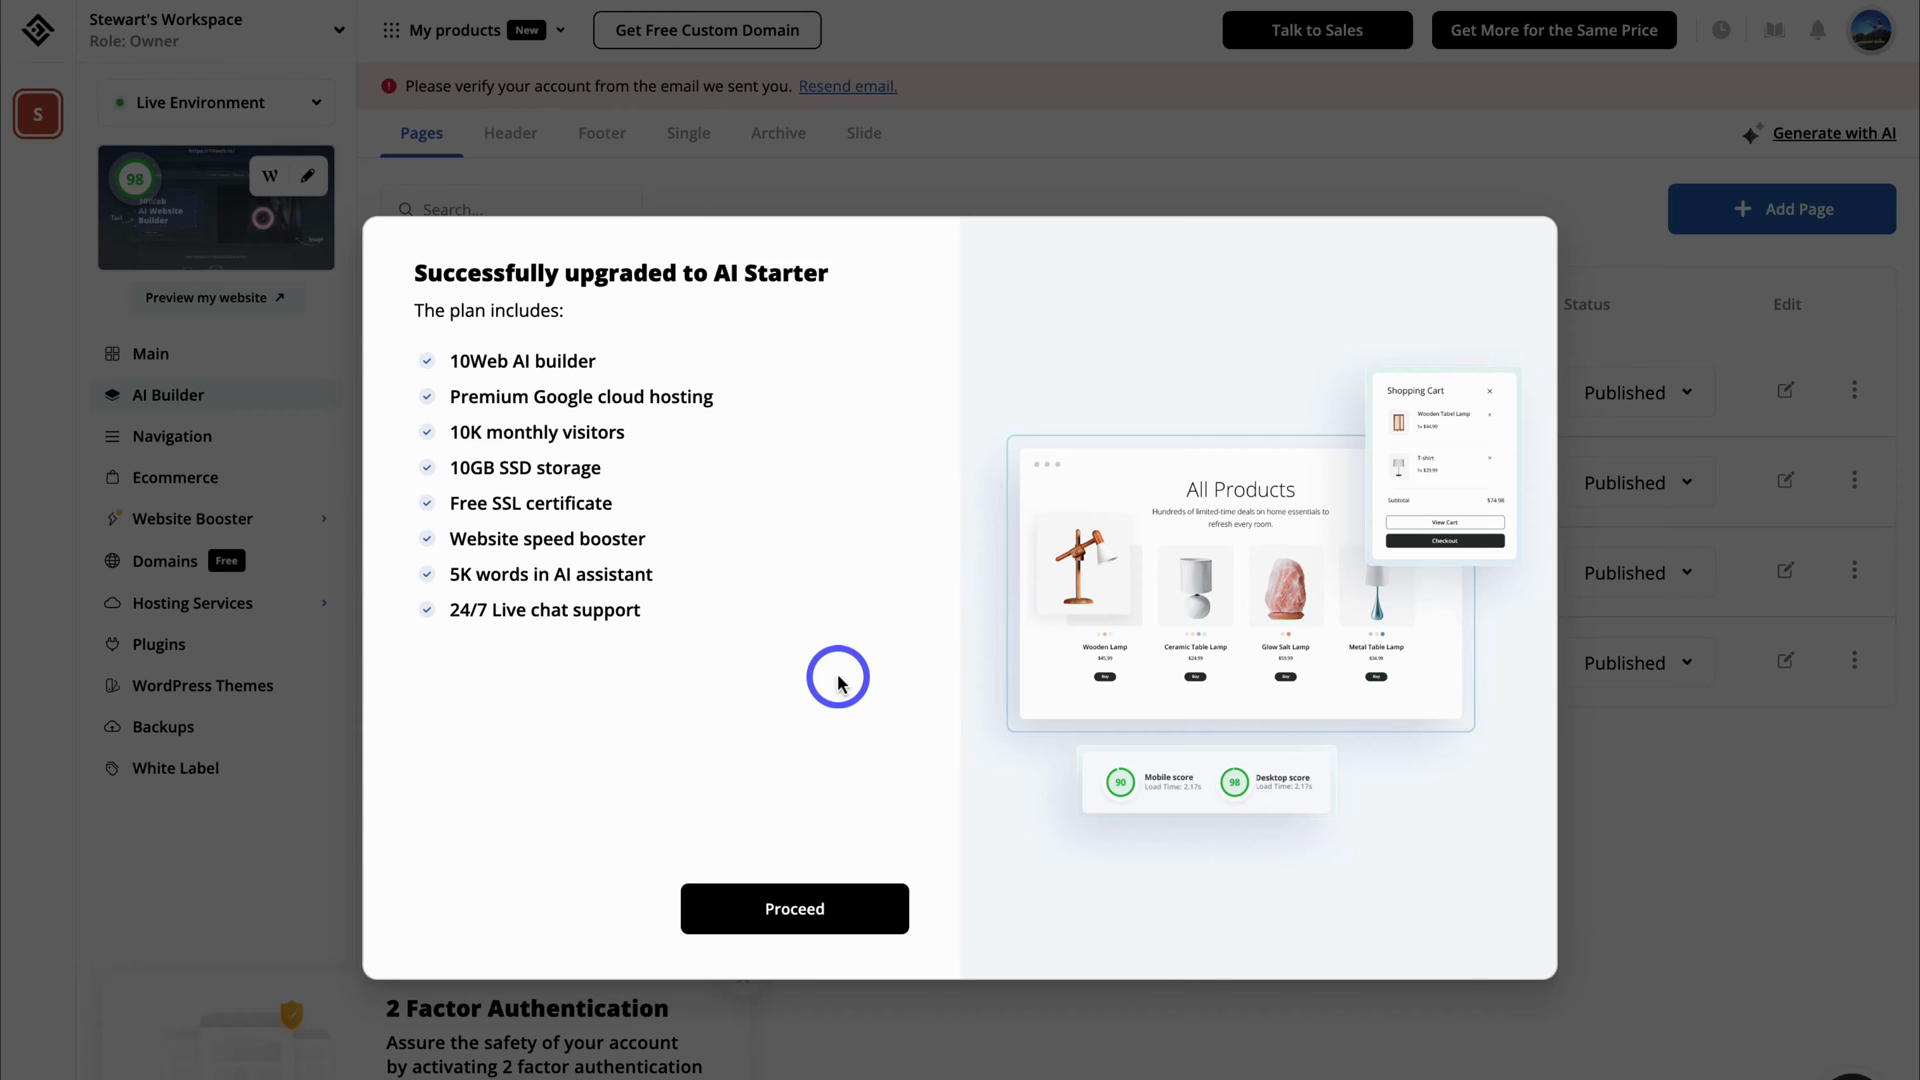Click edit icon in first Published row
This screenshot has width=1920, height=1080.
[x=1785, y=390]
